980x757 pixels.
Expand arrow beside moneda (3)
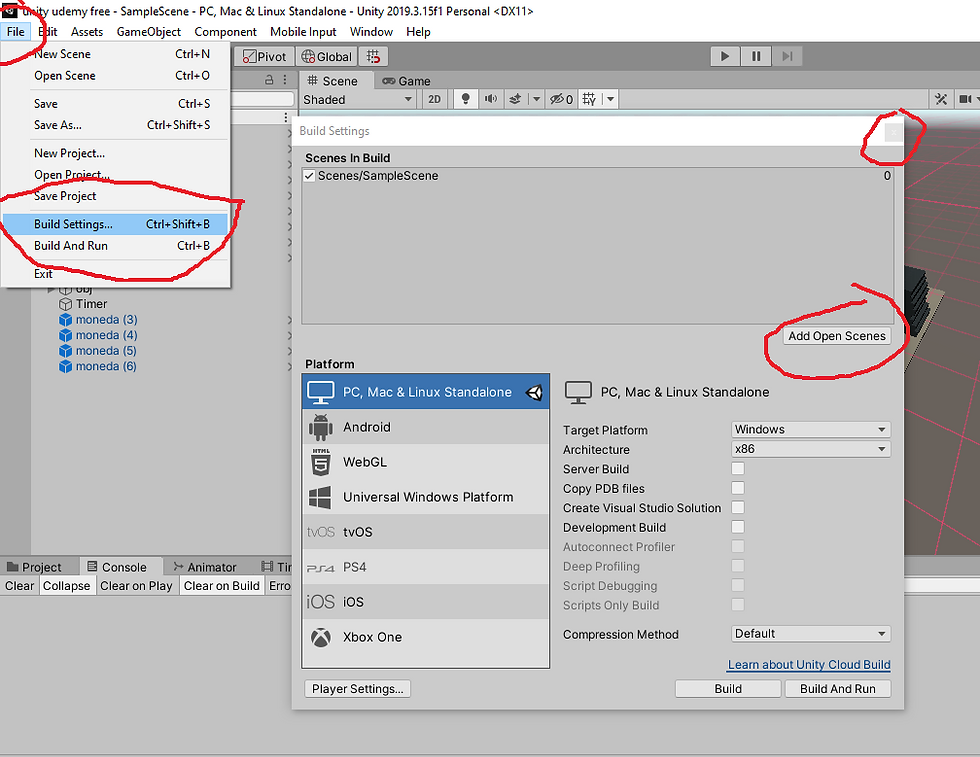pyautogui.click(x=289, y=319)
